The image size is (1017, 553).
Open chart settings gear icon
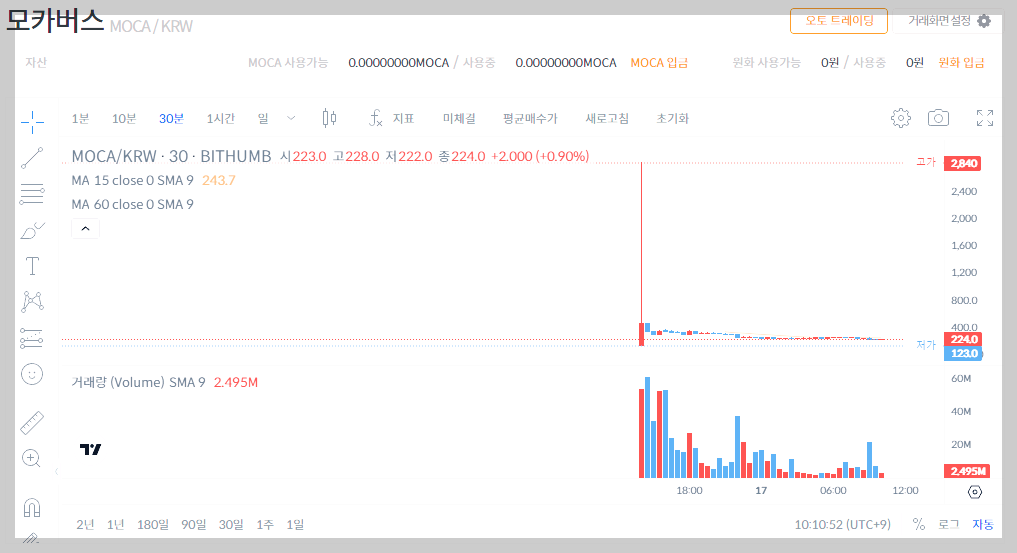(900, 118)
